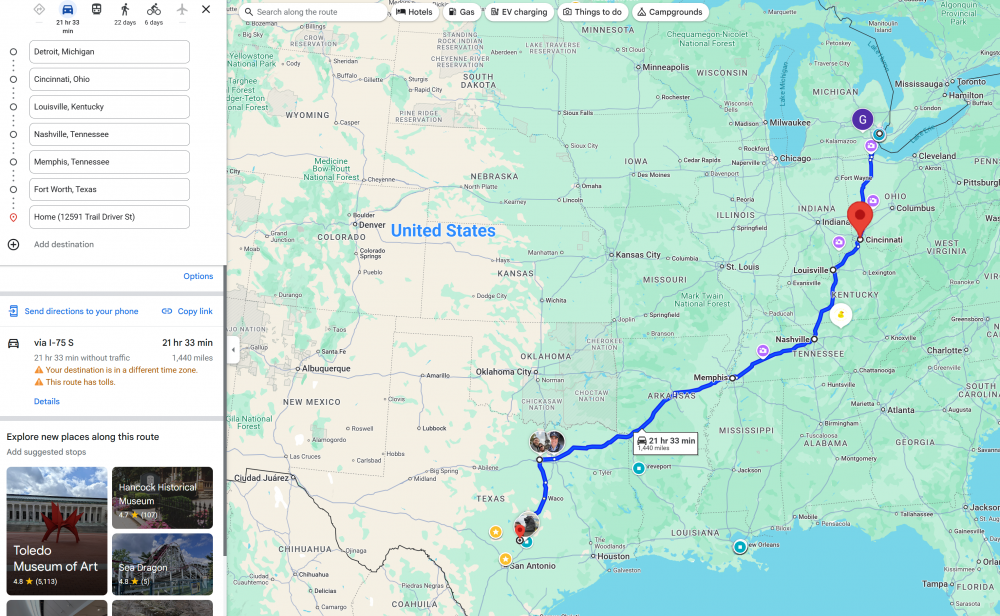Expand route Details
1000x616 pixels.
pos(47,401)
